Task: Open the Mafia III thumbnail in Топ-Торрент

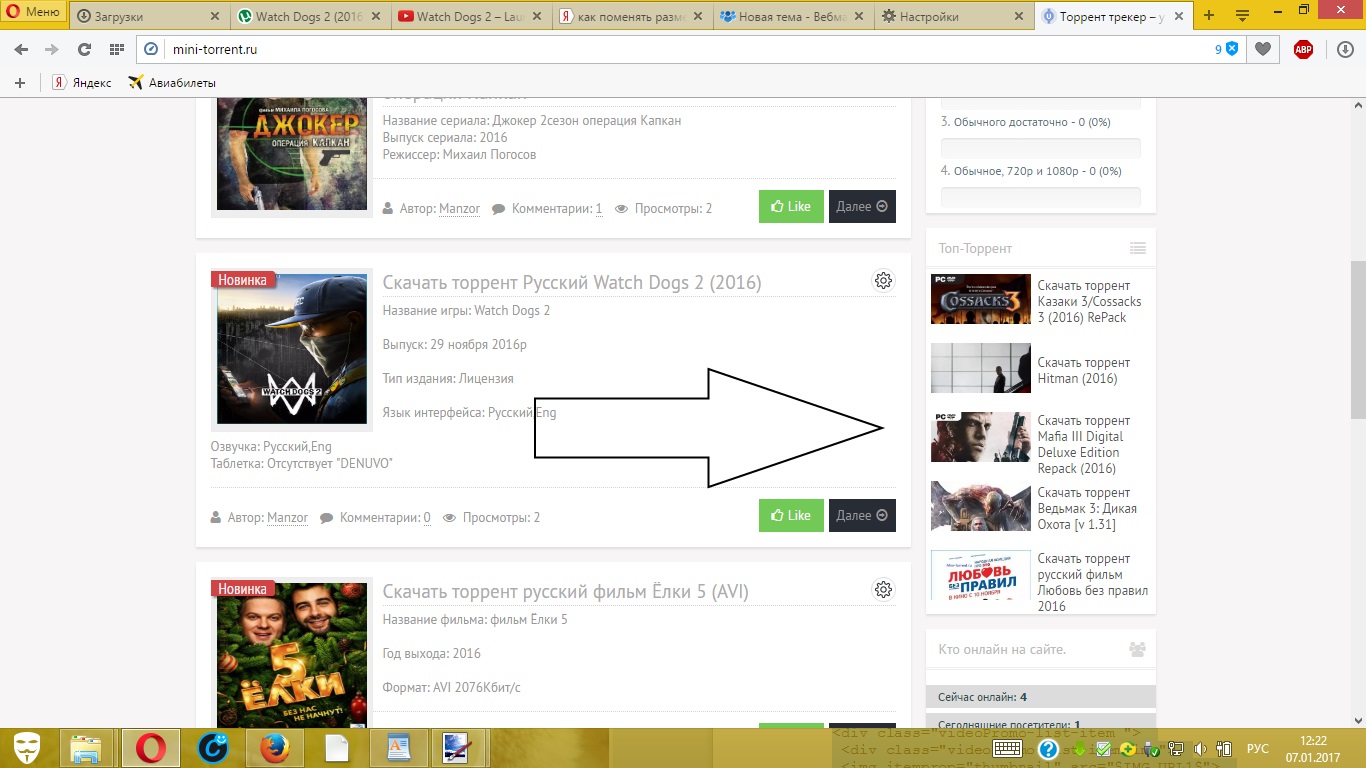Action: [980, 437]
